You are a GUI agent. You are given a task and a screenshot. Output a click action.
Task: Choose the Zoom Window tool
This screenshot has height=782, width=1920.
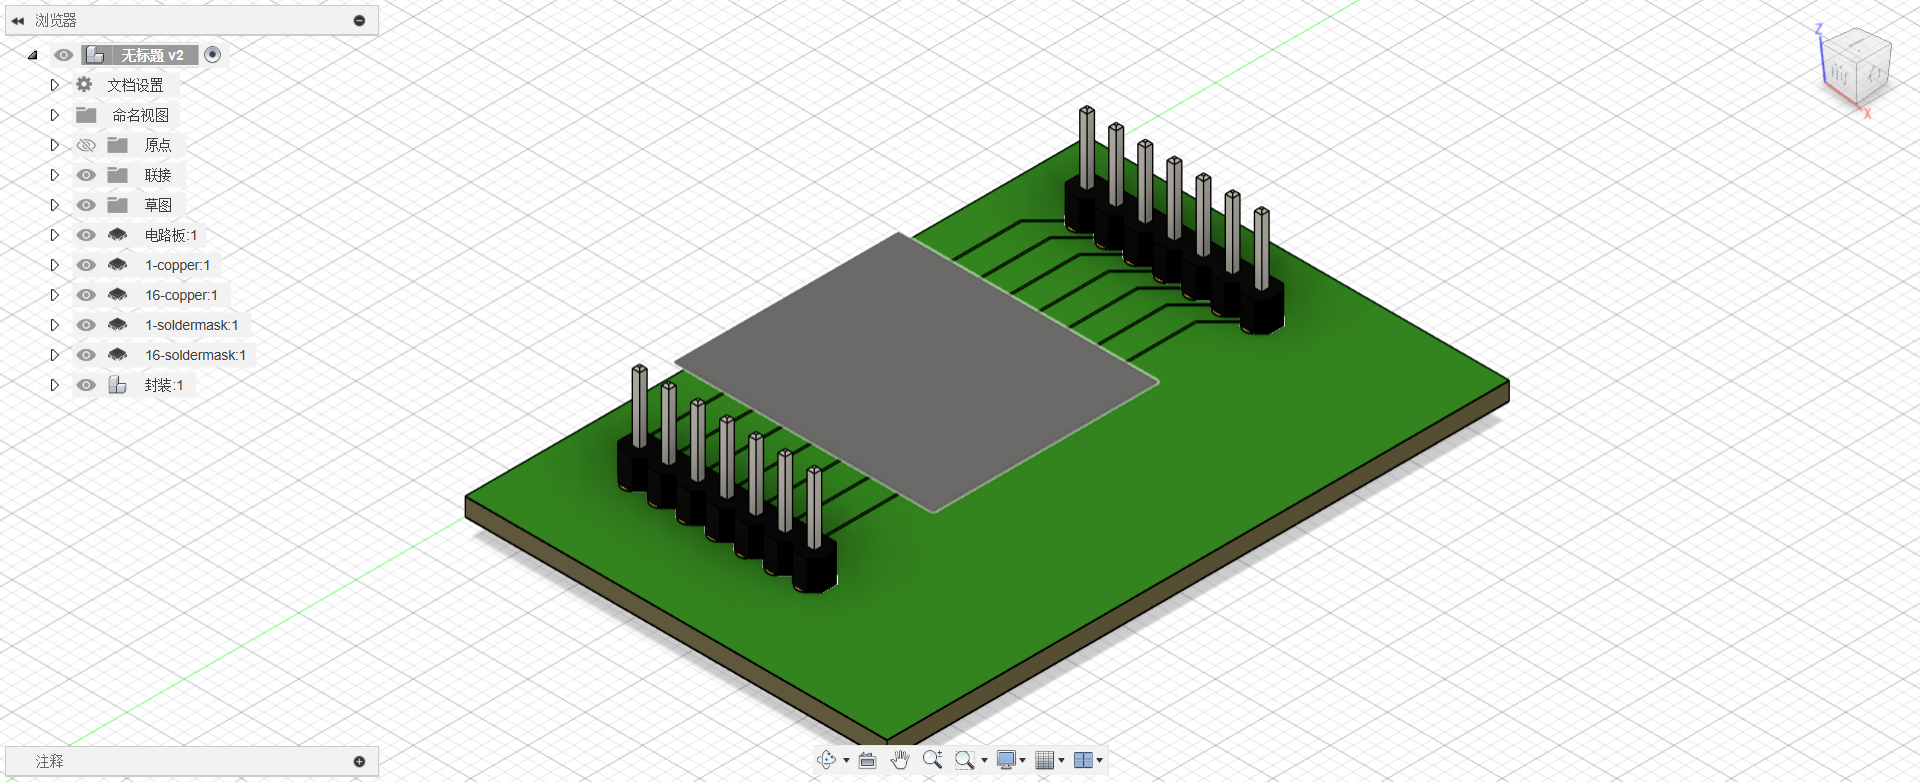click(x=964, y=760)
